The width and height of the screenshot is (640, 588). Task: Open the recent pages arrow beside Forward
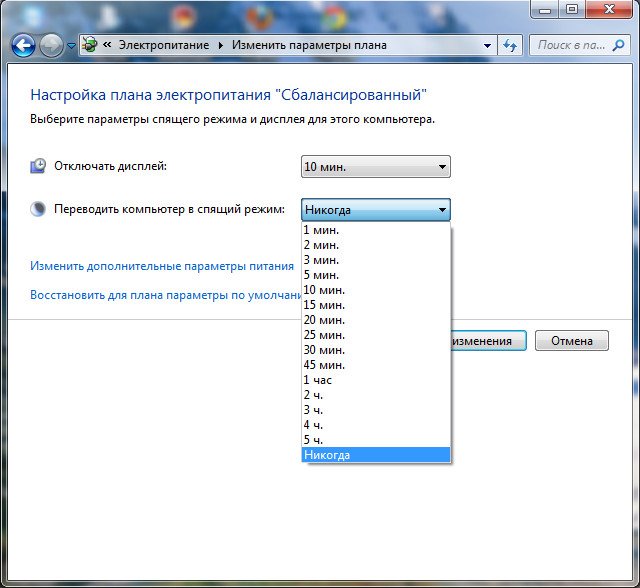[71, 46]
